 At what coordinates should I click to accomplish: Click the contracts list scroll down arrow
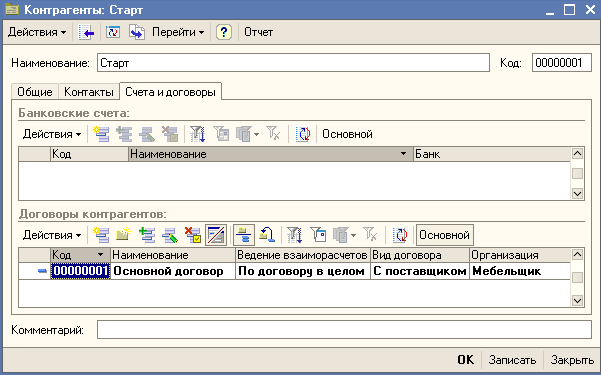tap(577, 300)
